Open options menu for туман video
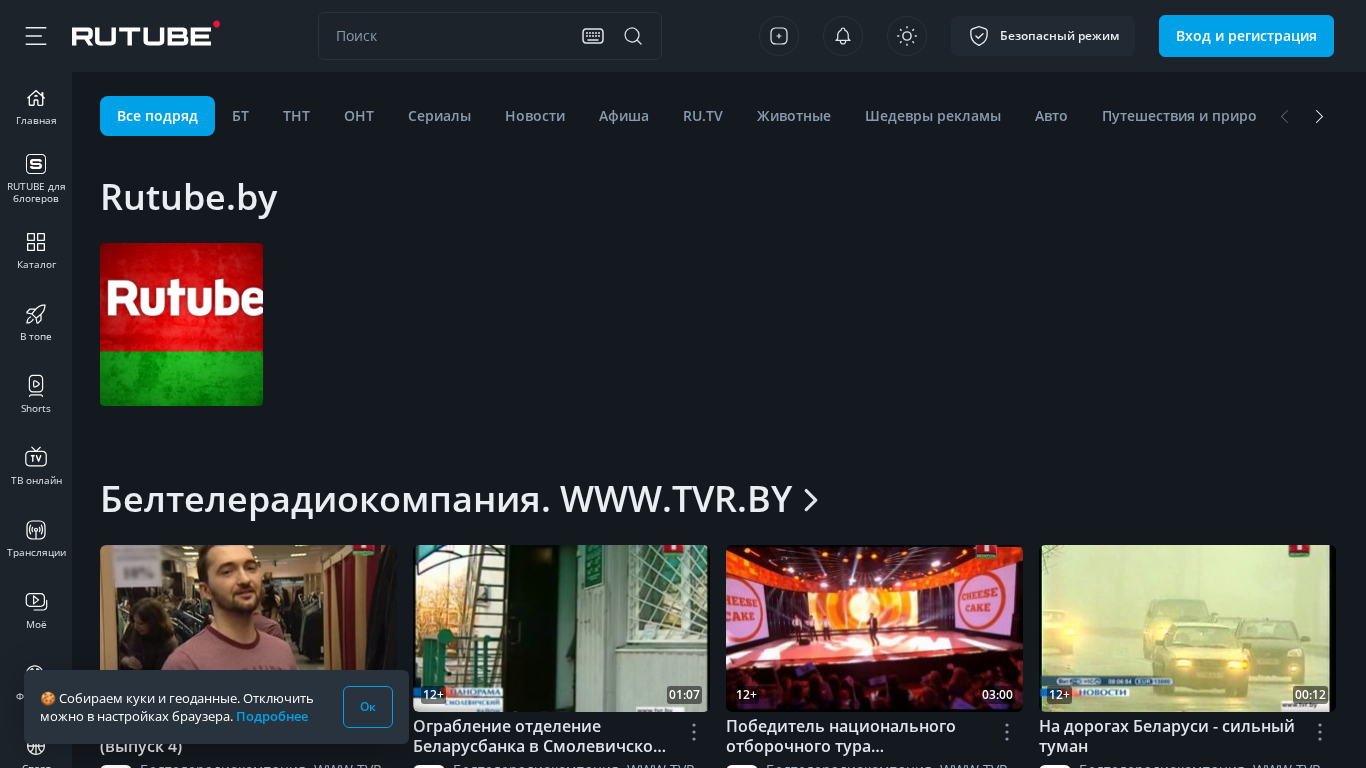 [x=1320, y=732]
